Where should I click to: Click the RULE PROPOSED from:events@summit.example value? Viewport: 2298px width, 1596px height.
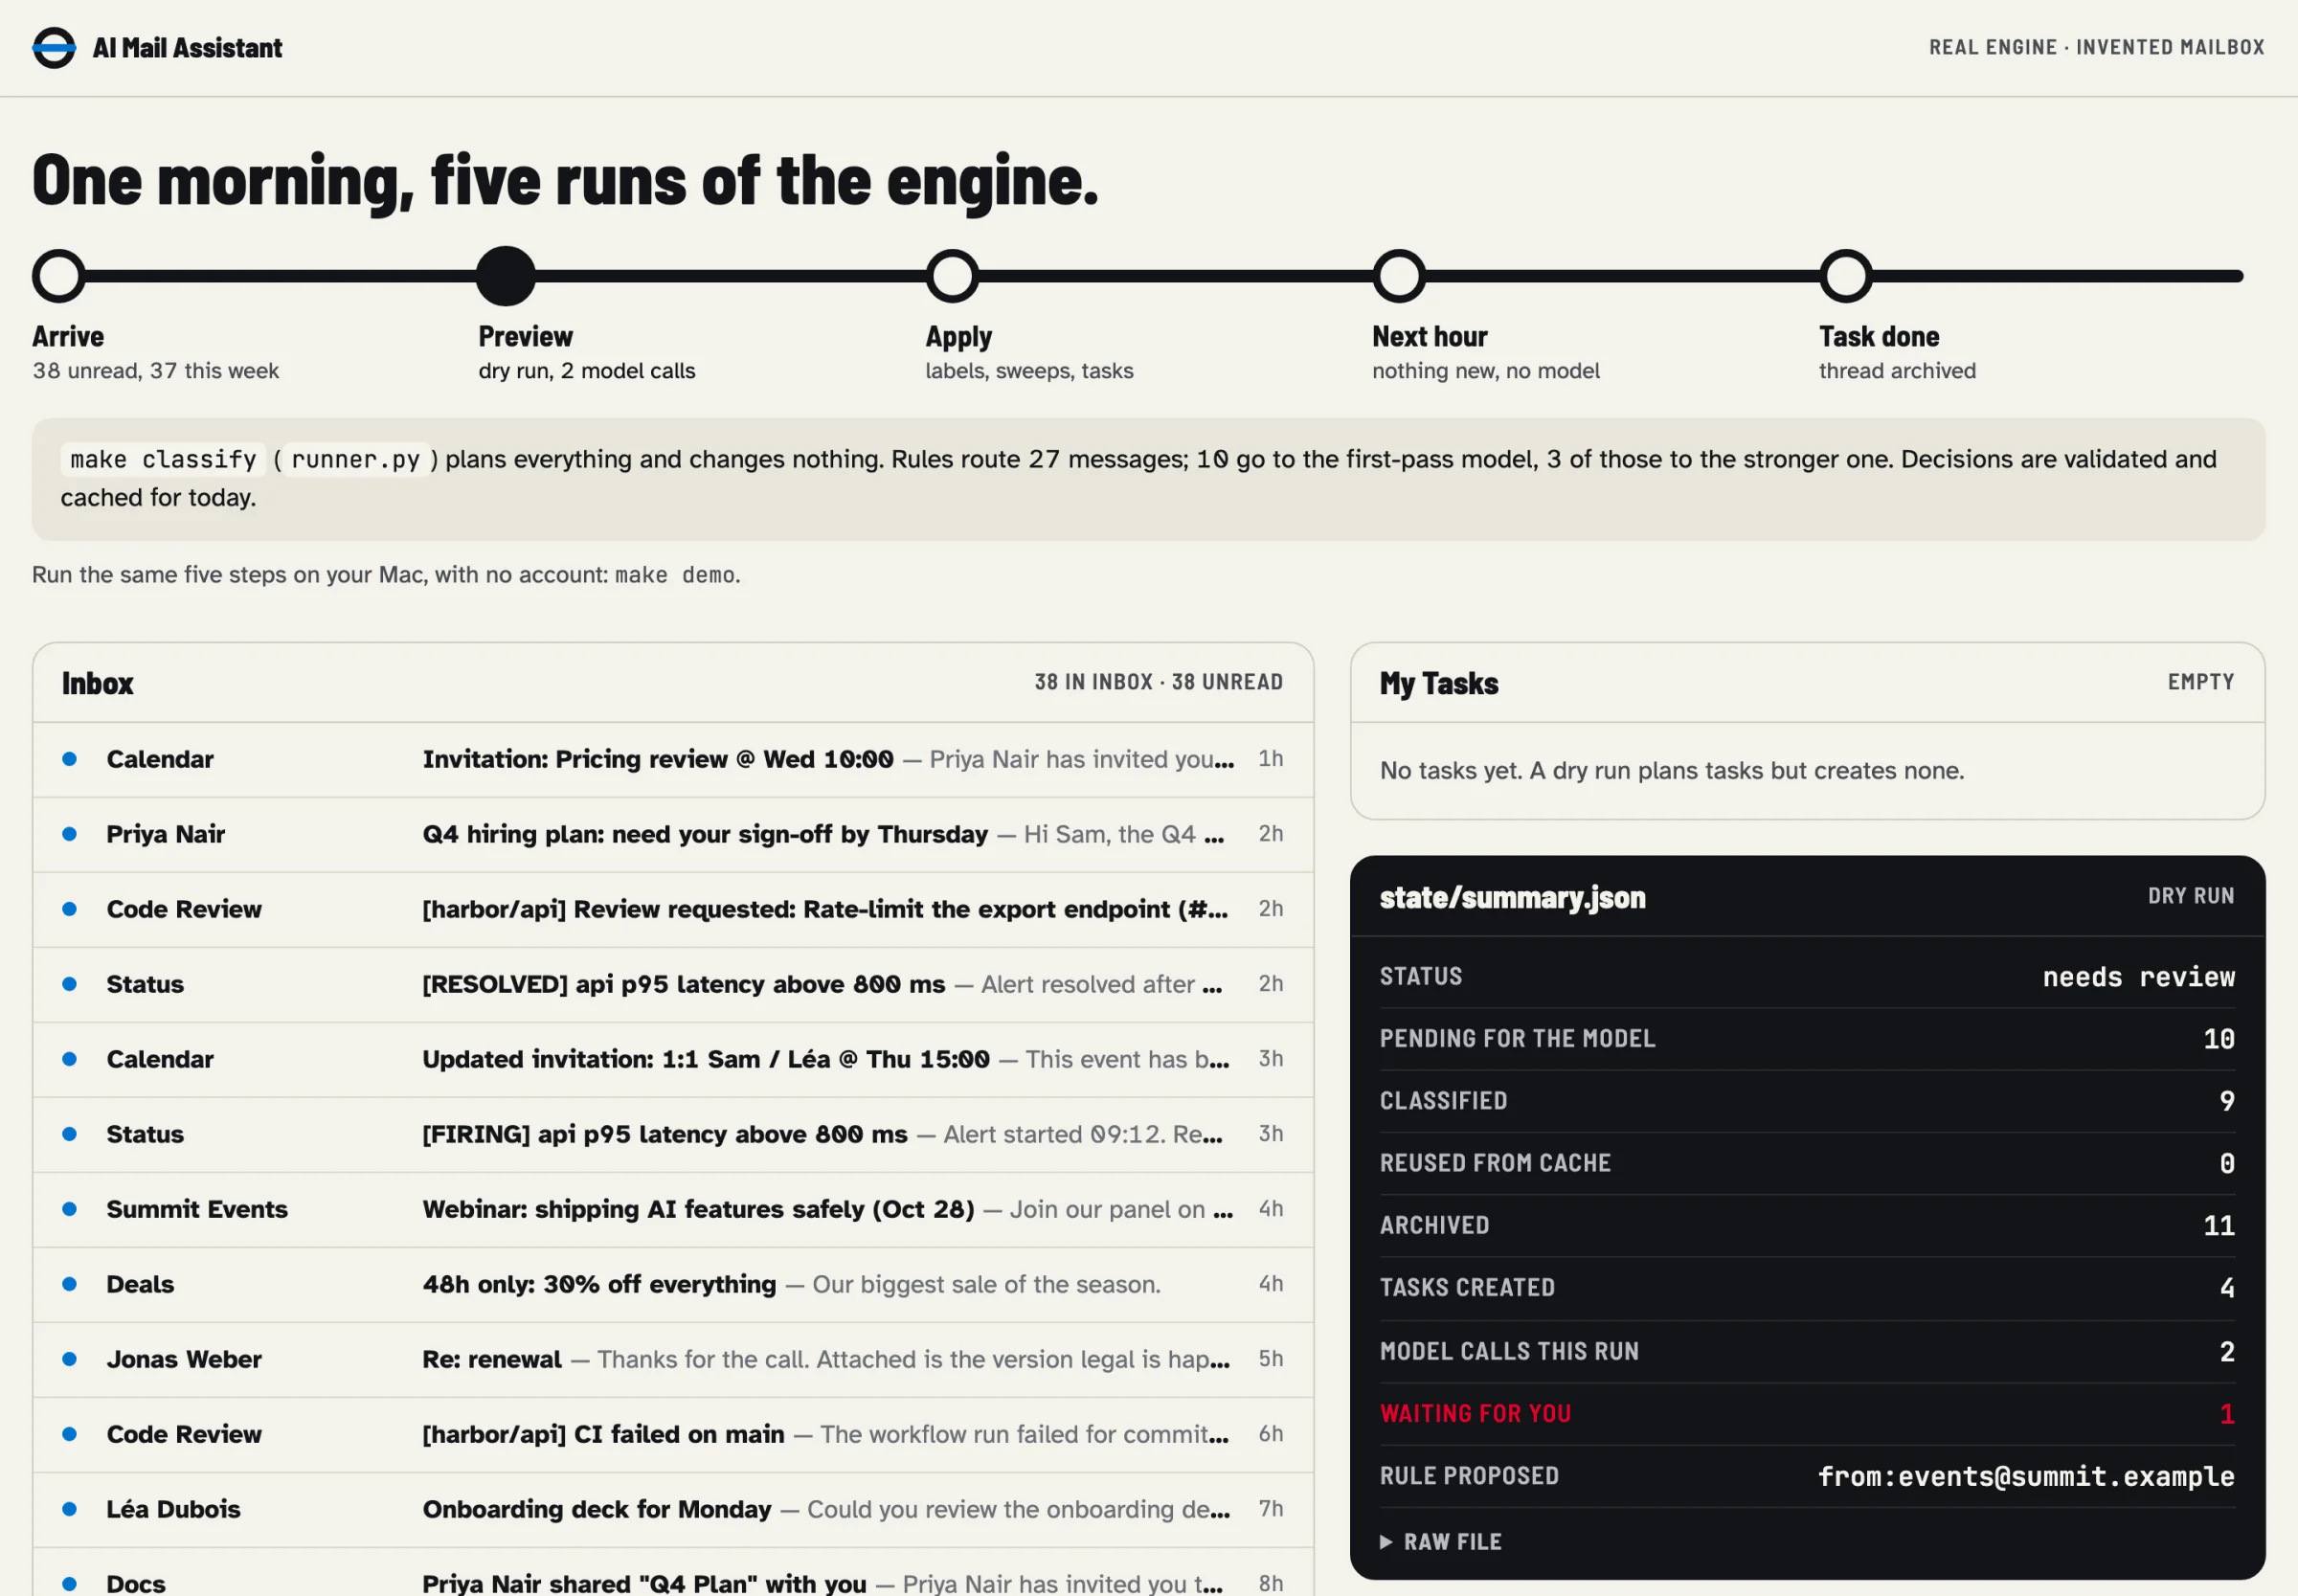click(2026, 1477)
